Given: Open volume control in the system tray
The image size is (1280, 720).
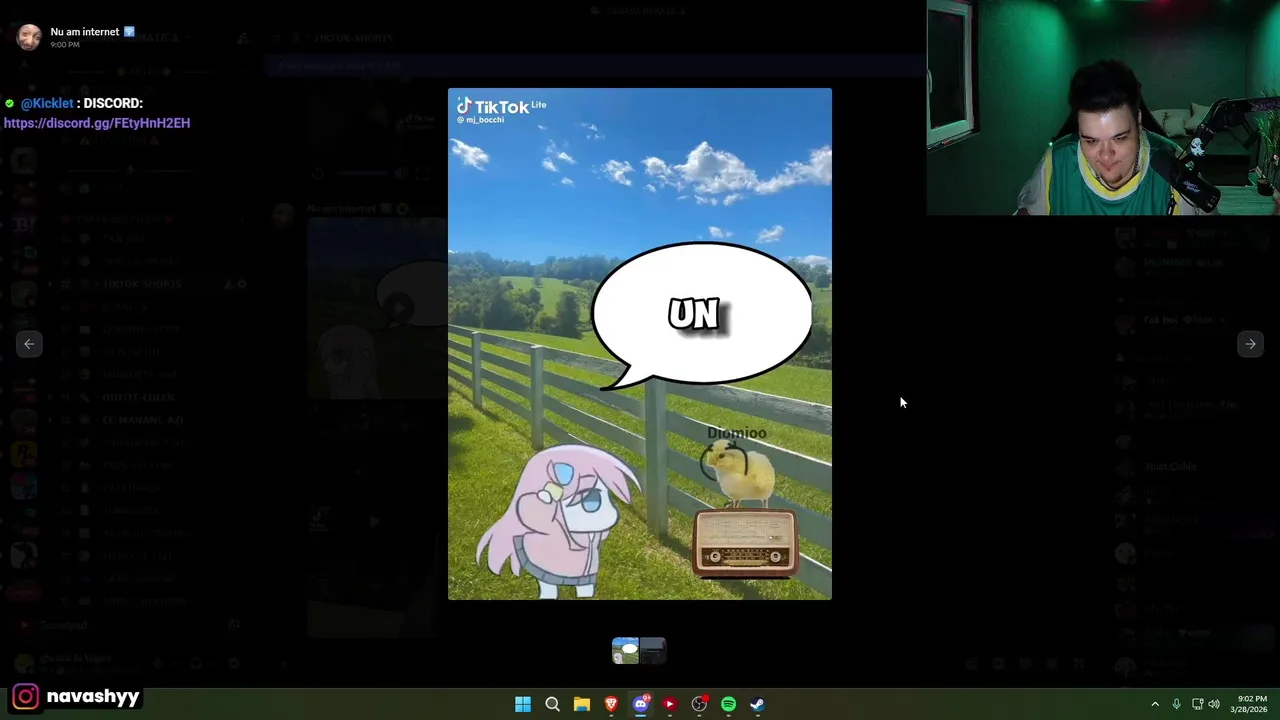Looking at the screenshot, I should coord(1214,704).
